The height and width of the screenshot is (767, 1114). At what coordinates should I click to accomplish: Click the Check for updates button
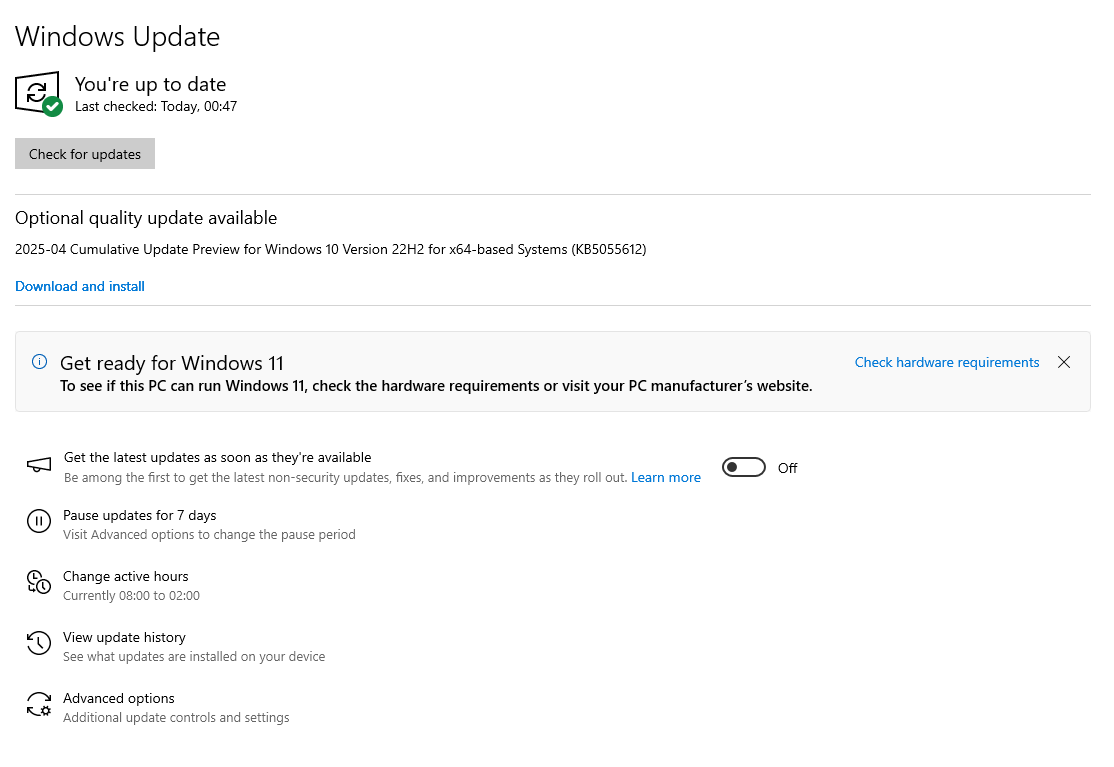(85, 153)
